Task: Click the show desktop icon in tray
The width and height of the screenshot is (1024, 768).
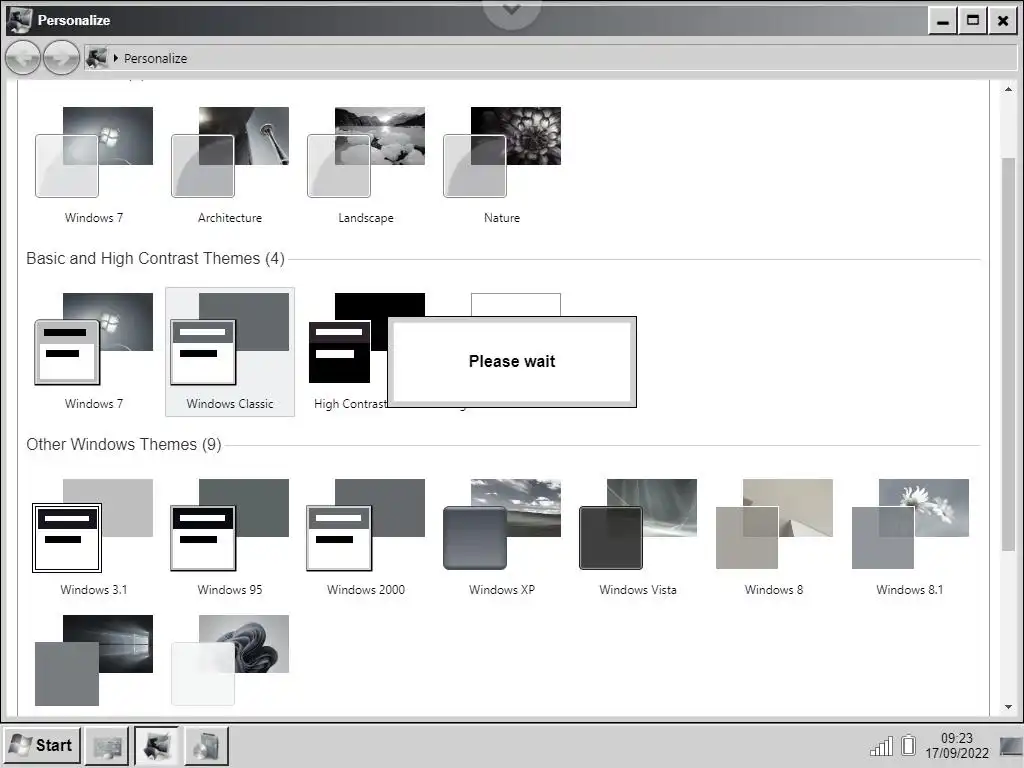Action: pyautogui.click(x=1010, y=745)
